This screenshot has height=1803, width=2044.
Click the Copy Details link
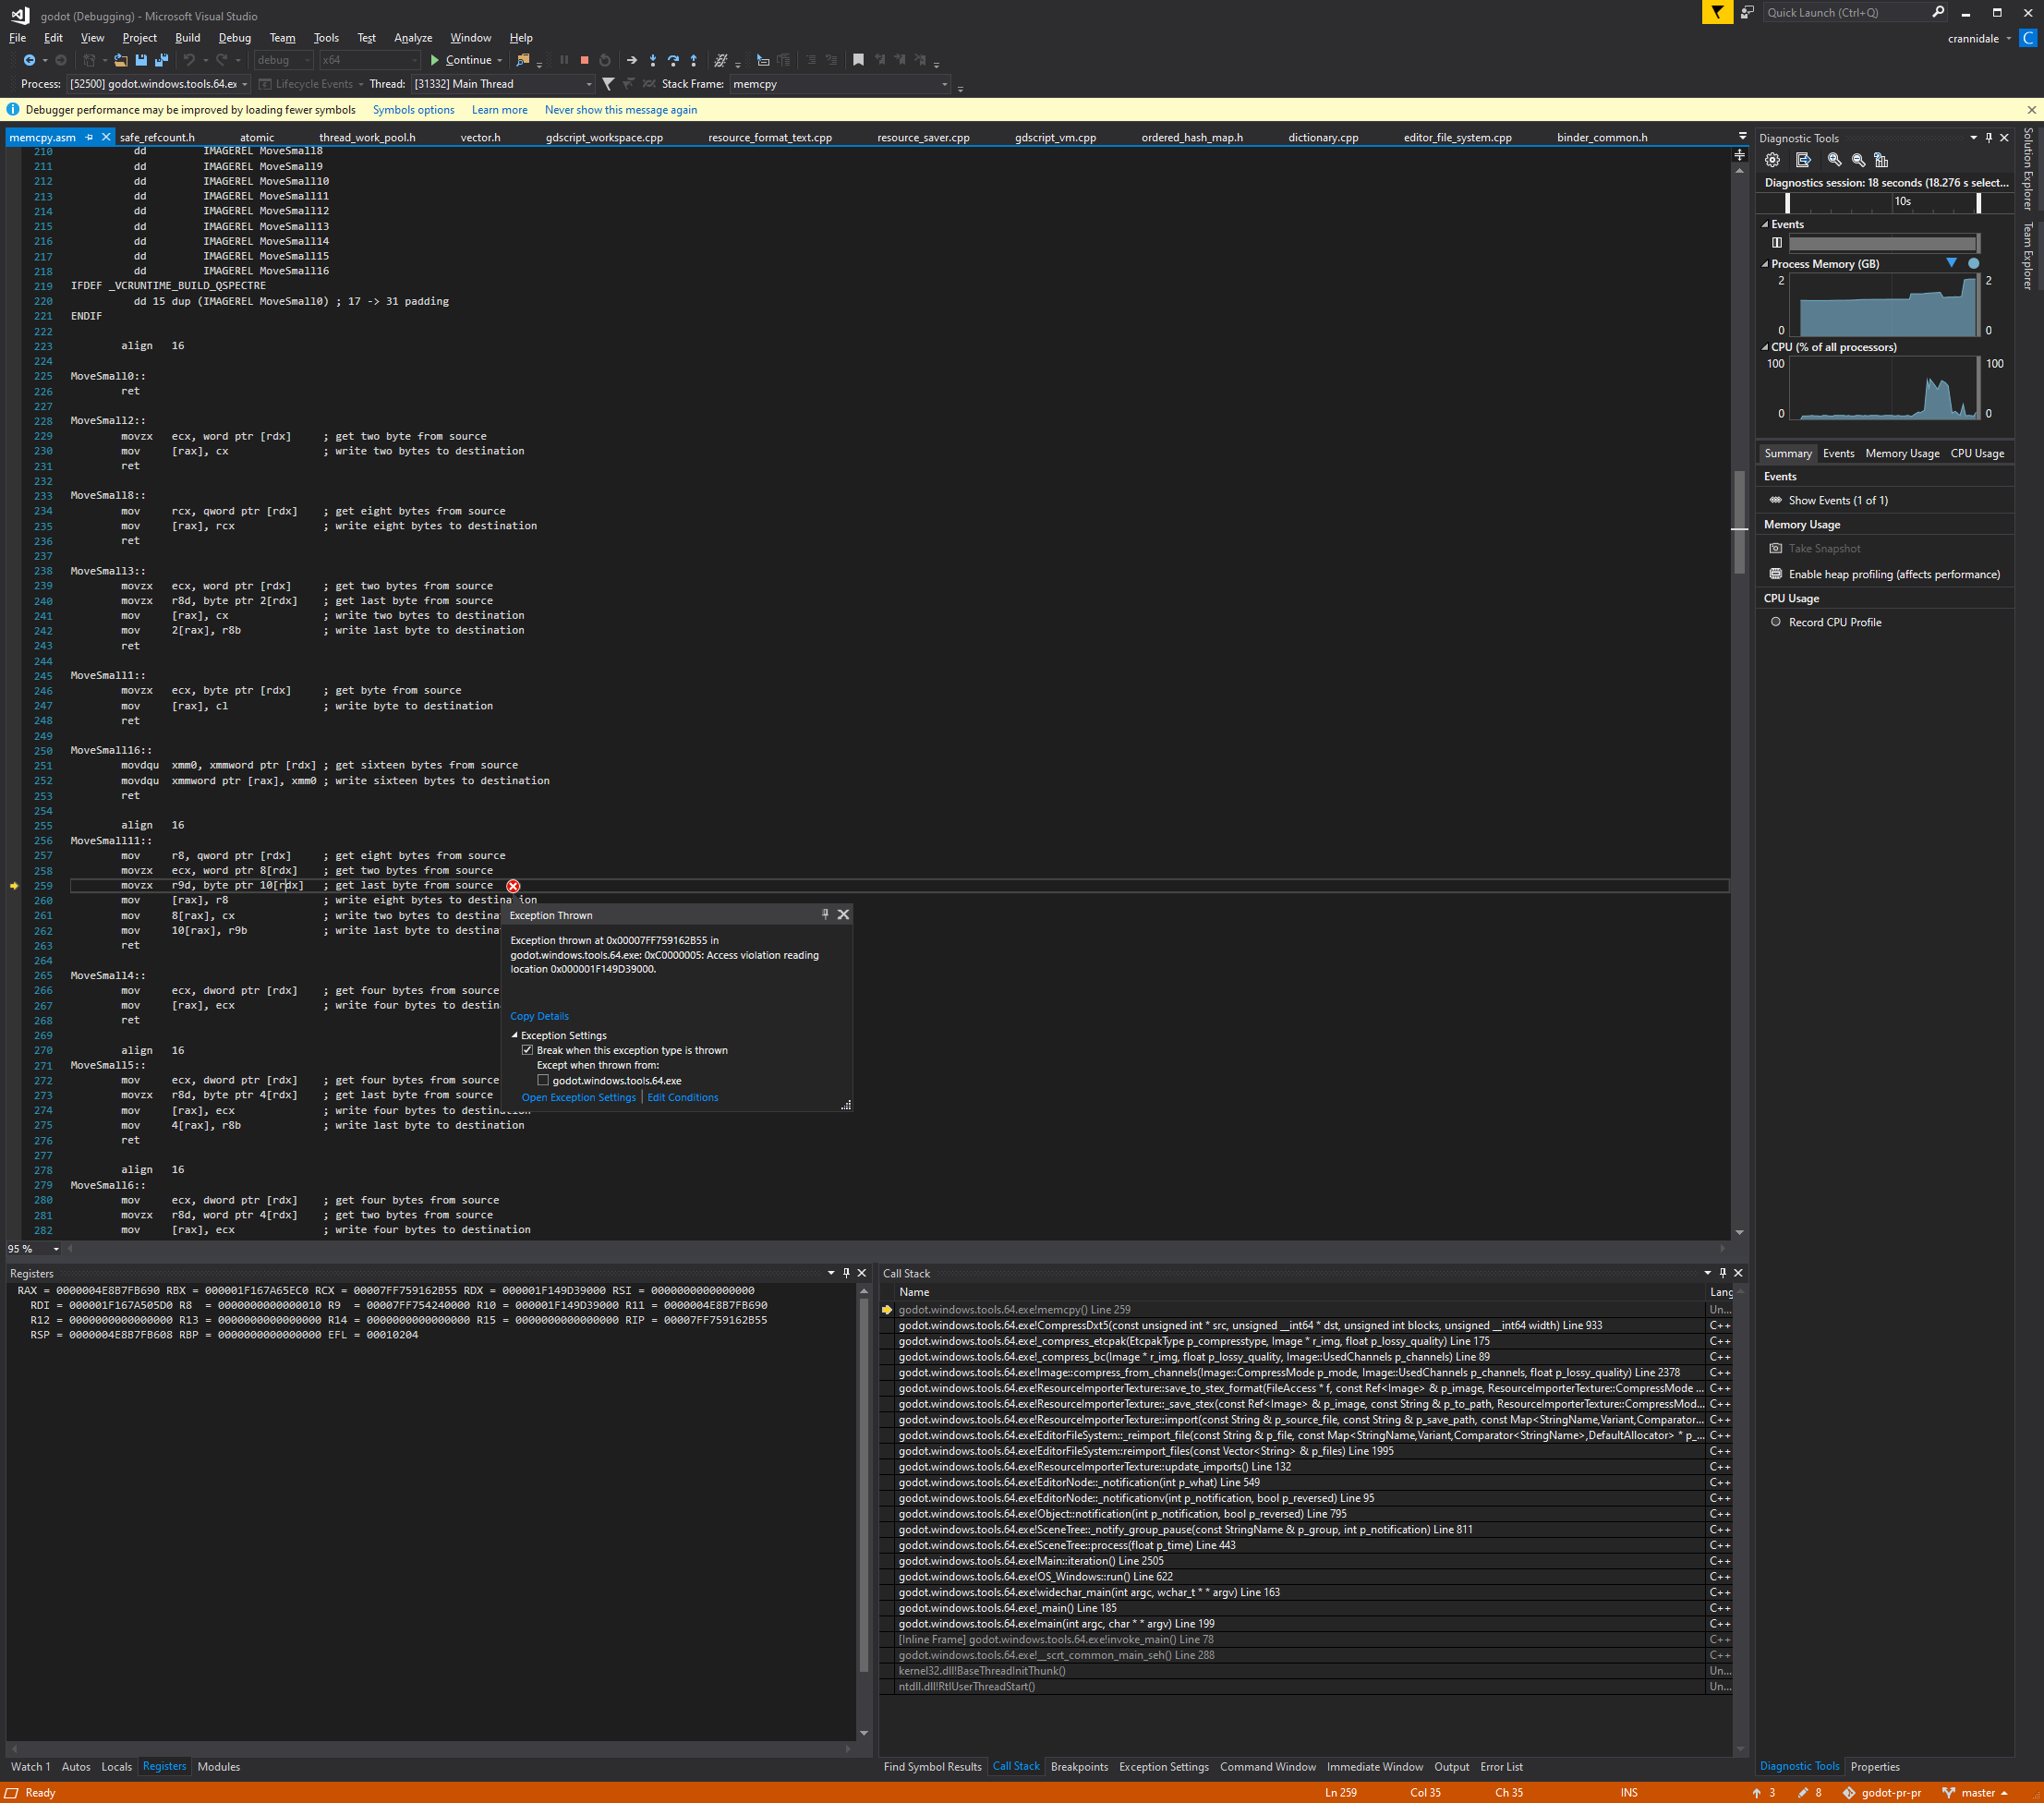pyautogui.click(x=539, y=1016)
